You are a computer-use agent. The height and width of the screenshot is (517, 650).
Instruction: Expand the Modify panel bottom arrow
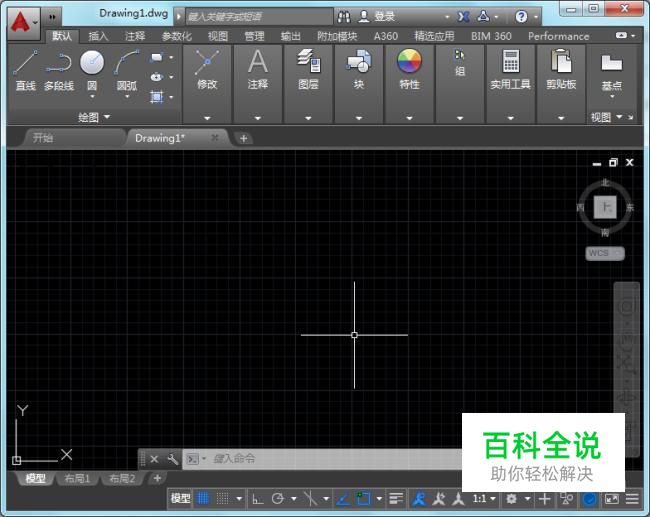tap(207, 118)
